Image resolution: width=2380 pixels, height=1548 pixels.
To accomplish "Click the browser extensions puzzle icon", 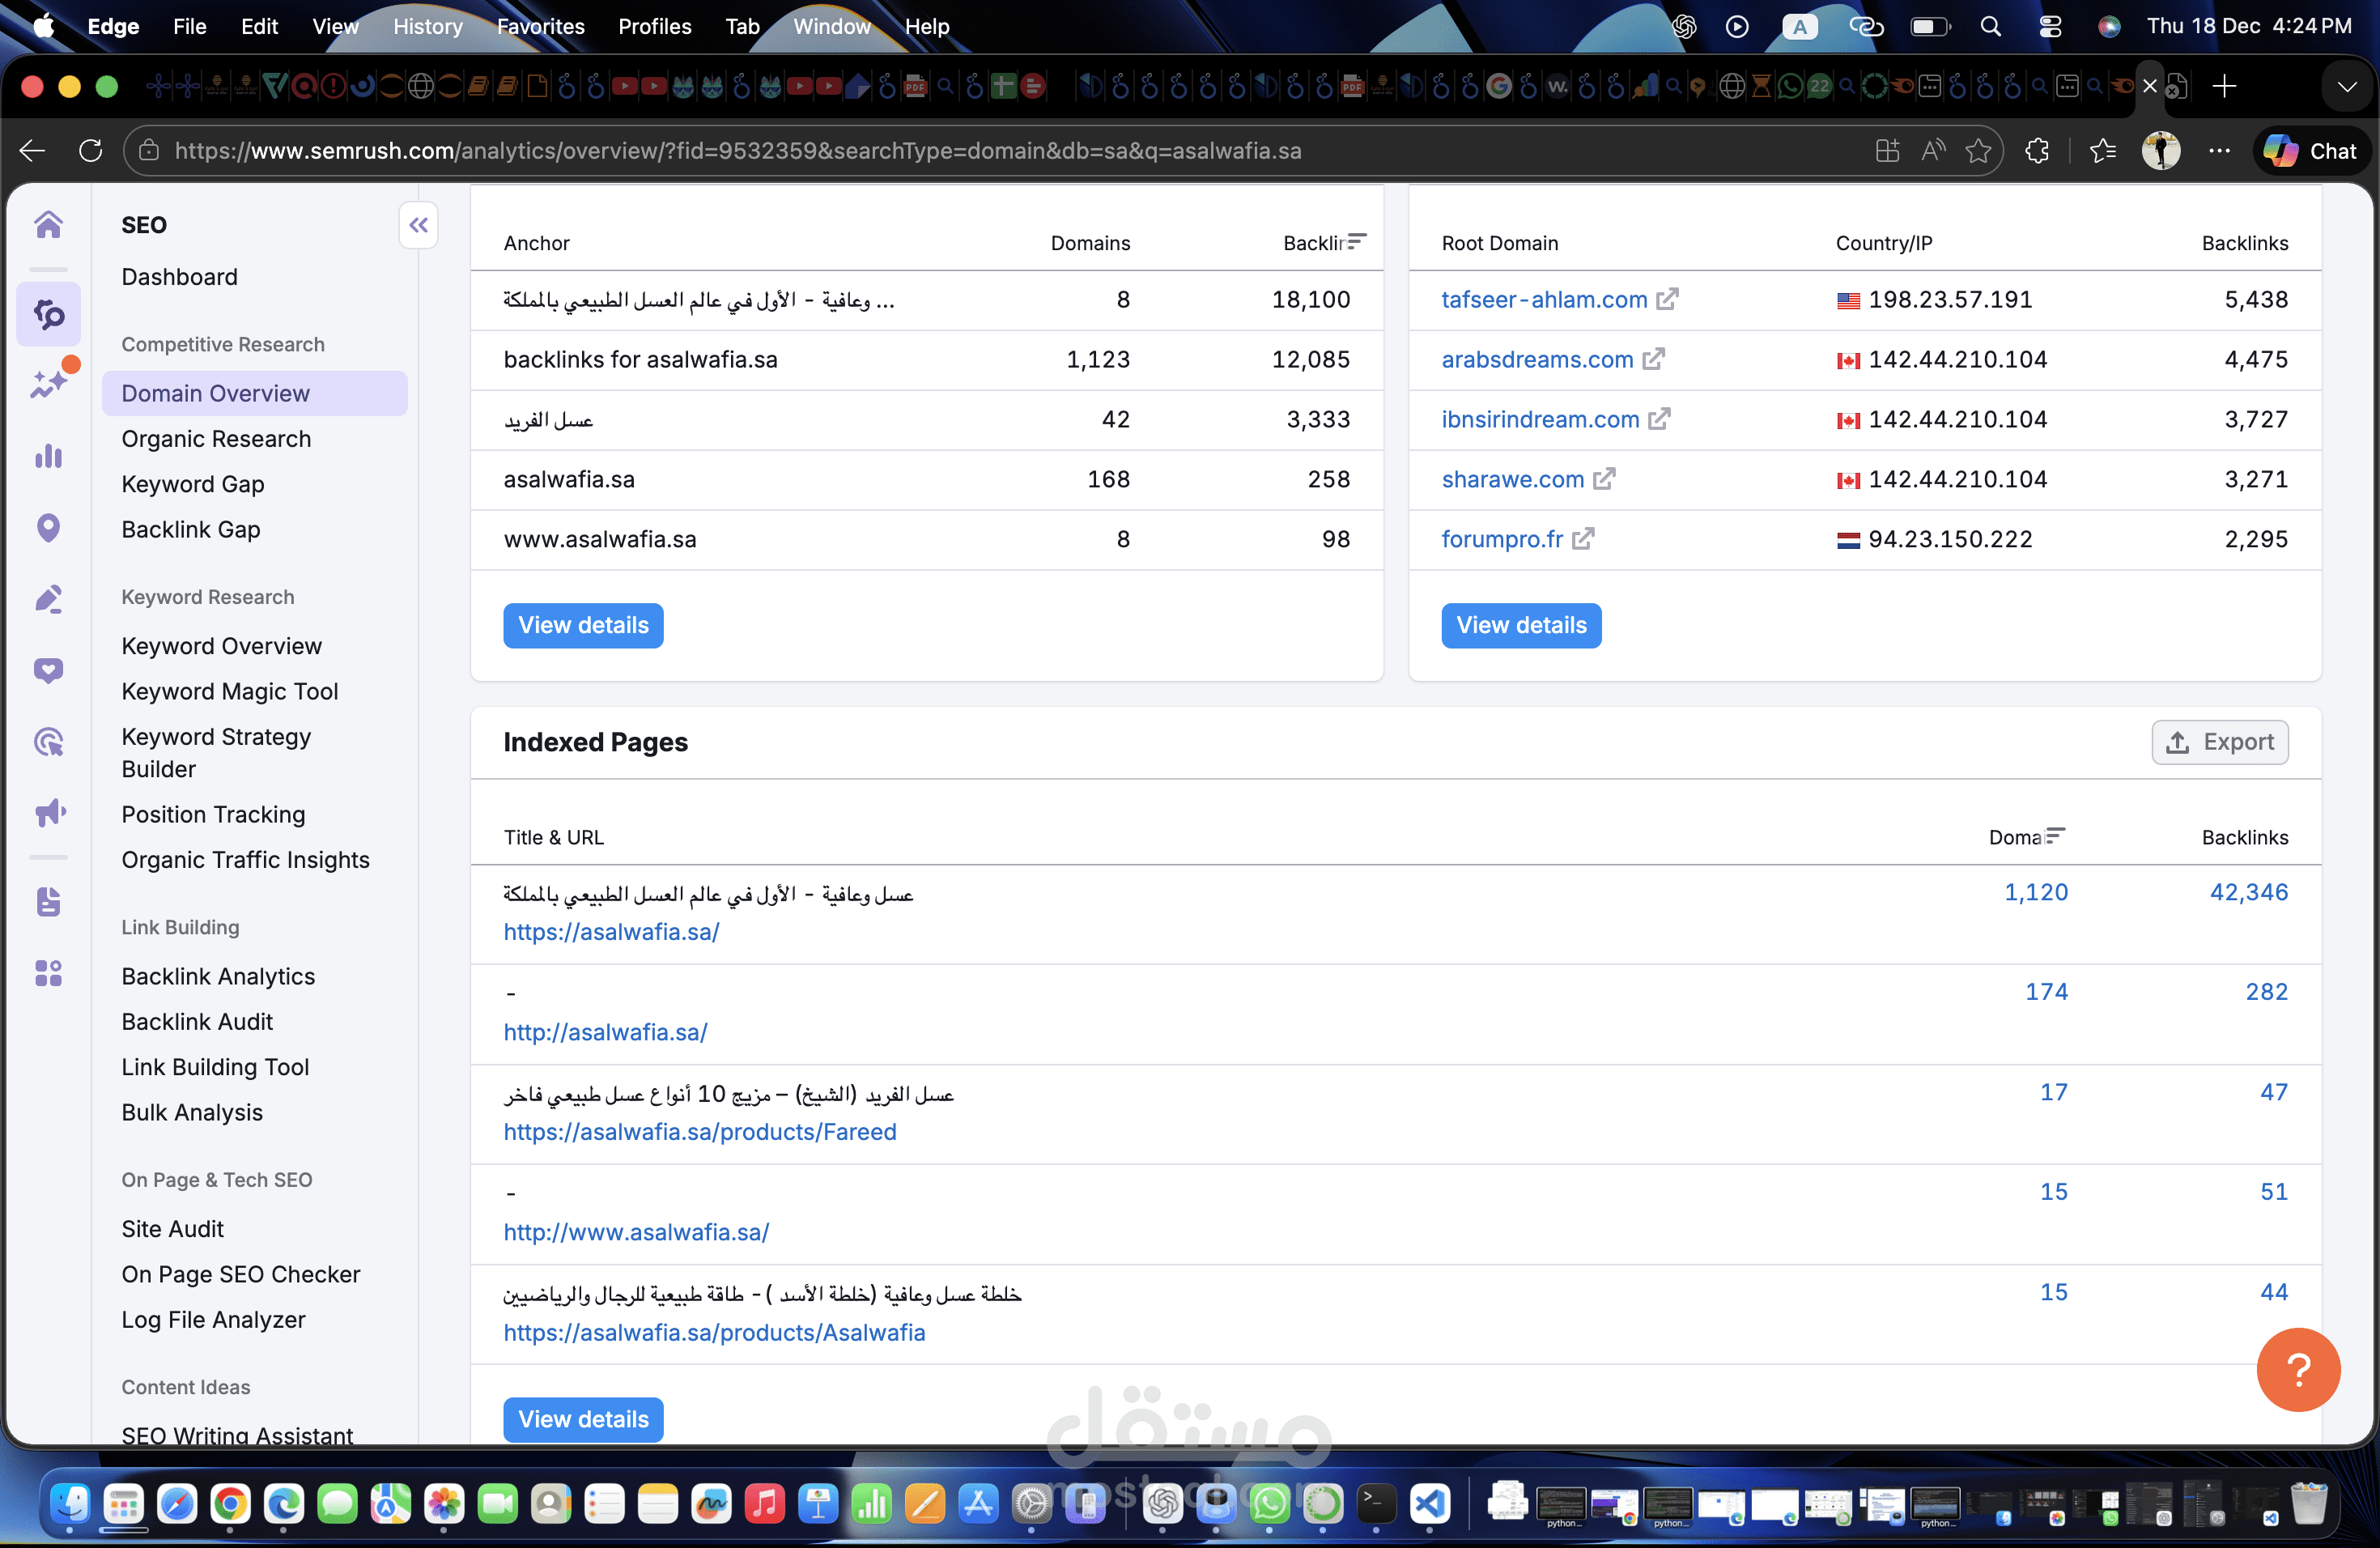I will (2037, 151).
